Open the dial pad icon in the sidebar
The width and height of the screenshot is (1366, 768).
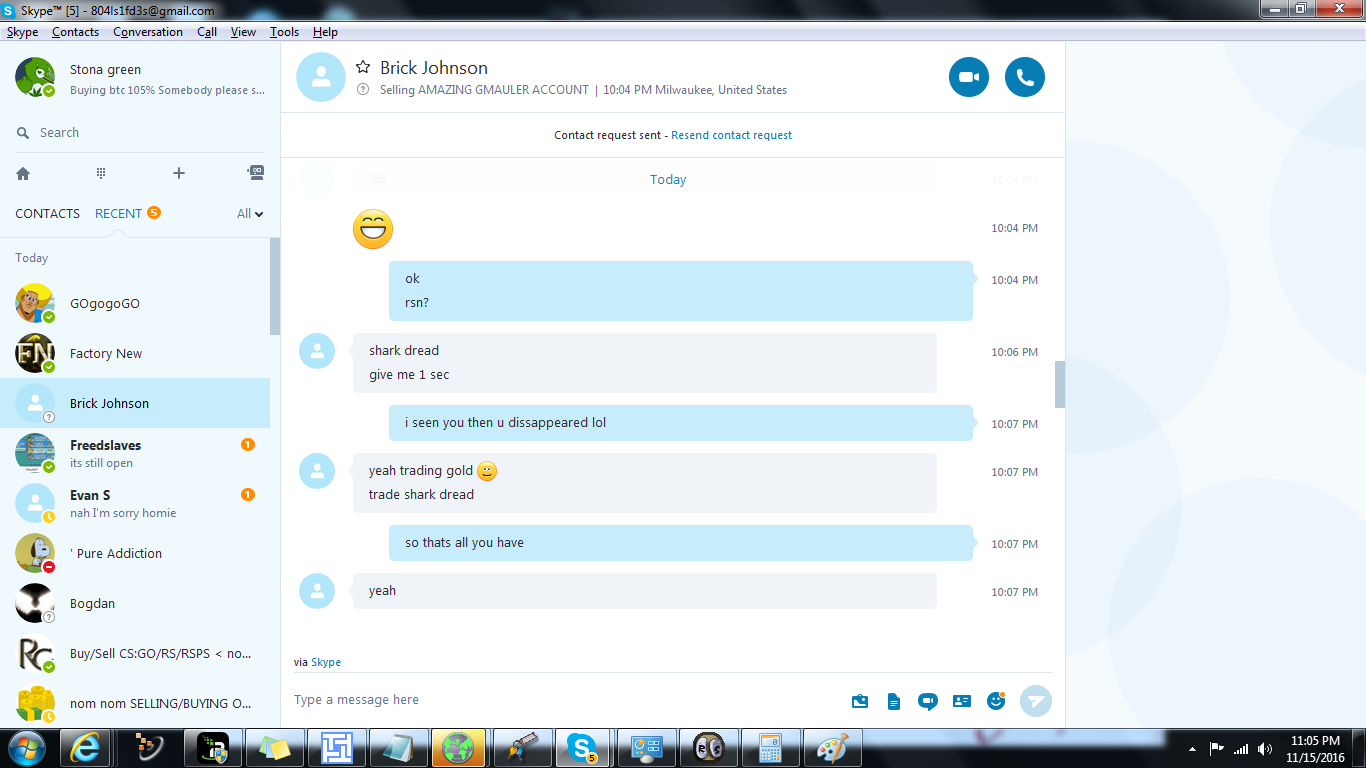pyautogui.click(x=101, y=173)
